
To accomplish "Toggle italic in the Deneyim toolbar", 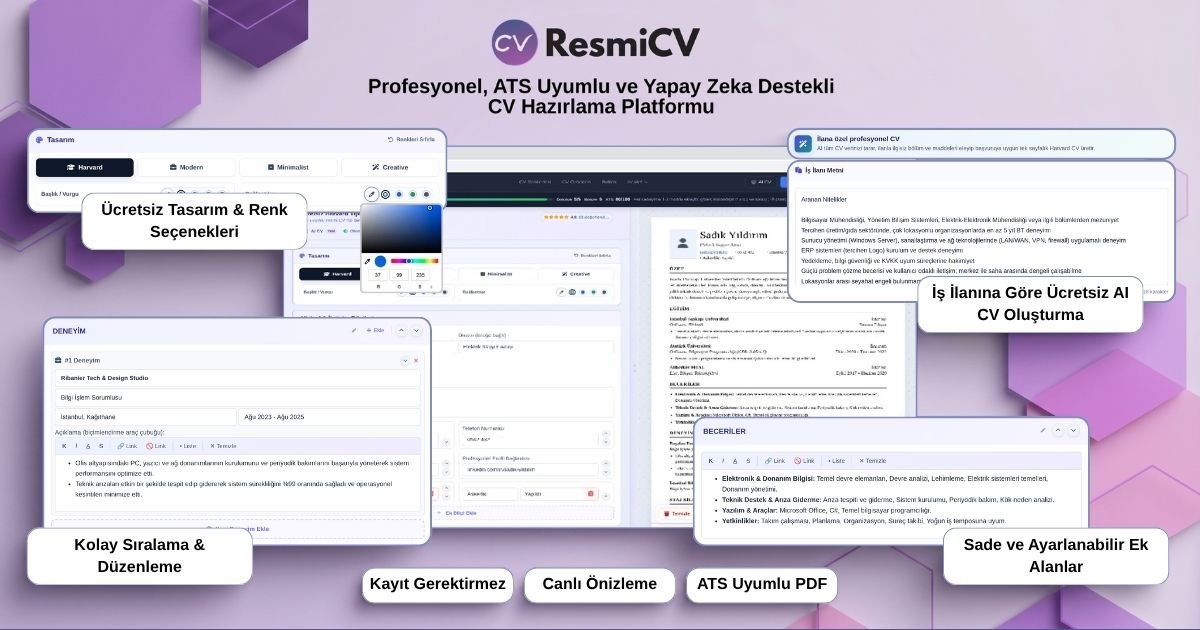I will tap(76, 446).
